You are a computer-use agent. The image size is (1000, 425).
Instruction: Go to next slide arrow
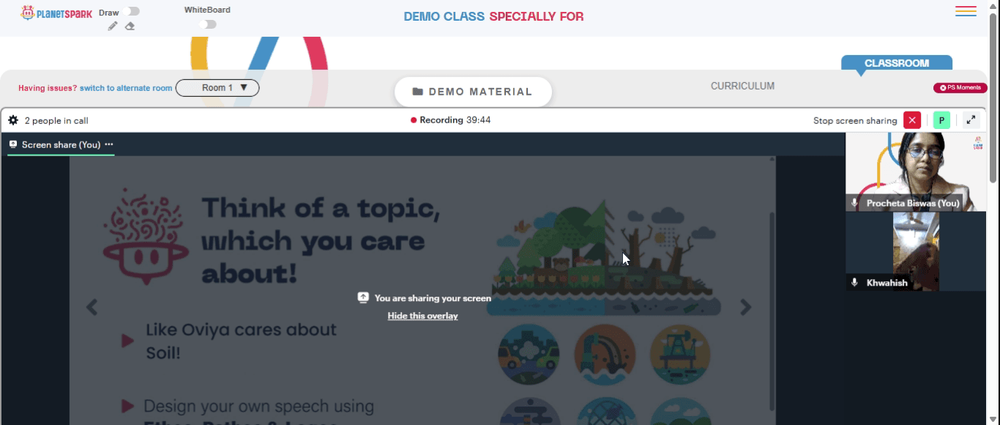tap(746, 307)
